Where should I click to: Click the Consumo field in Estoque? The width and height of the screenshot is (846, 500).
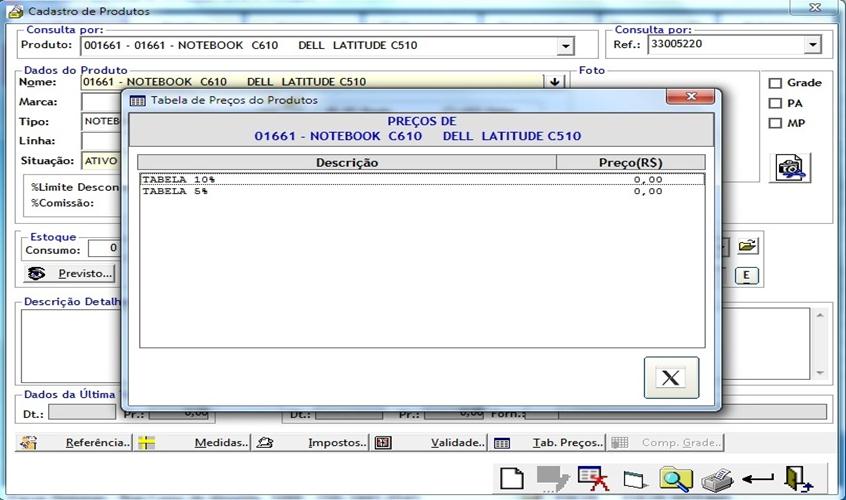tap(104, 248)
